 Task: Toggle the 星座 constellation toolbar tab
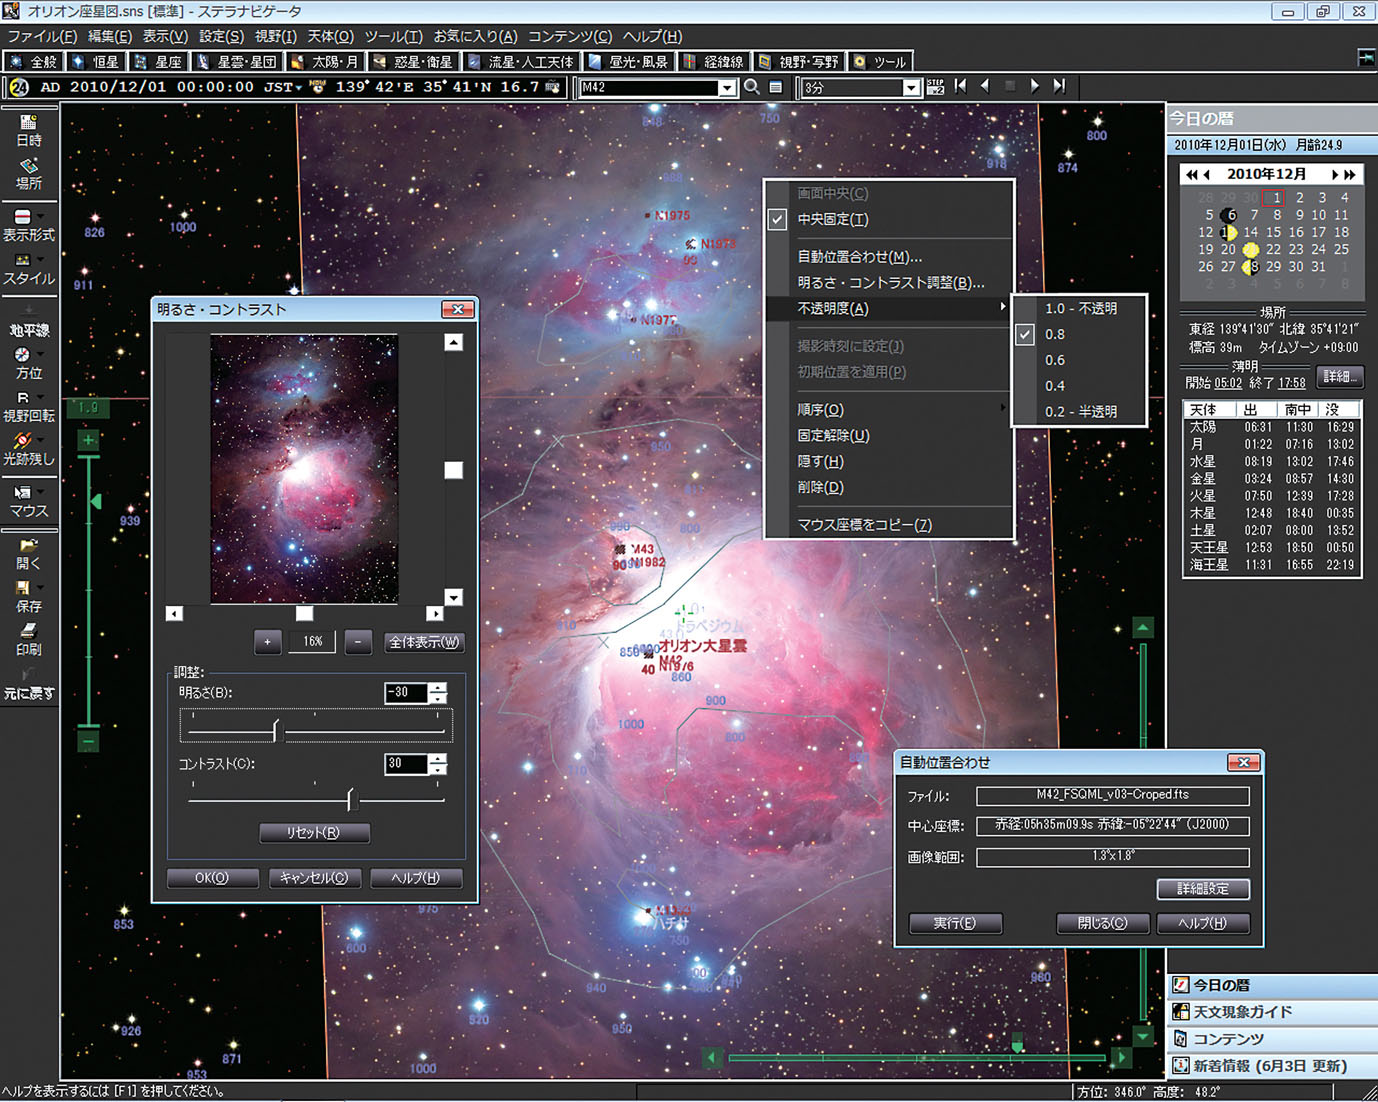[x=159, y=62]
